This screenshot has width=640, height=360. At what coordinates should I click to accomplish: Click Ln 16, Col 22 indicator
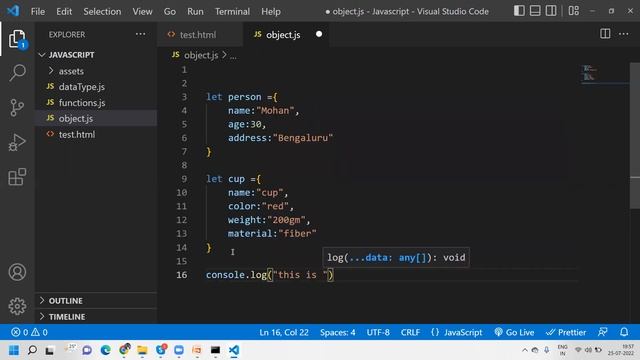(x=284, y=332)
